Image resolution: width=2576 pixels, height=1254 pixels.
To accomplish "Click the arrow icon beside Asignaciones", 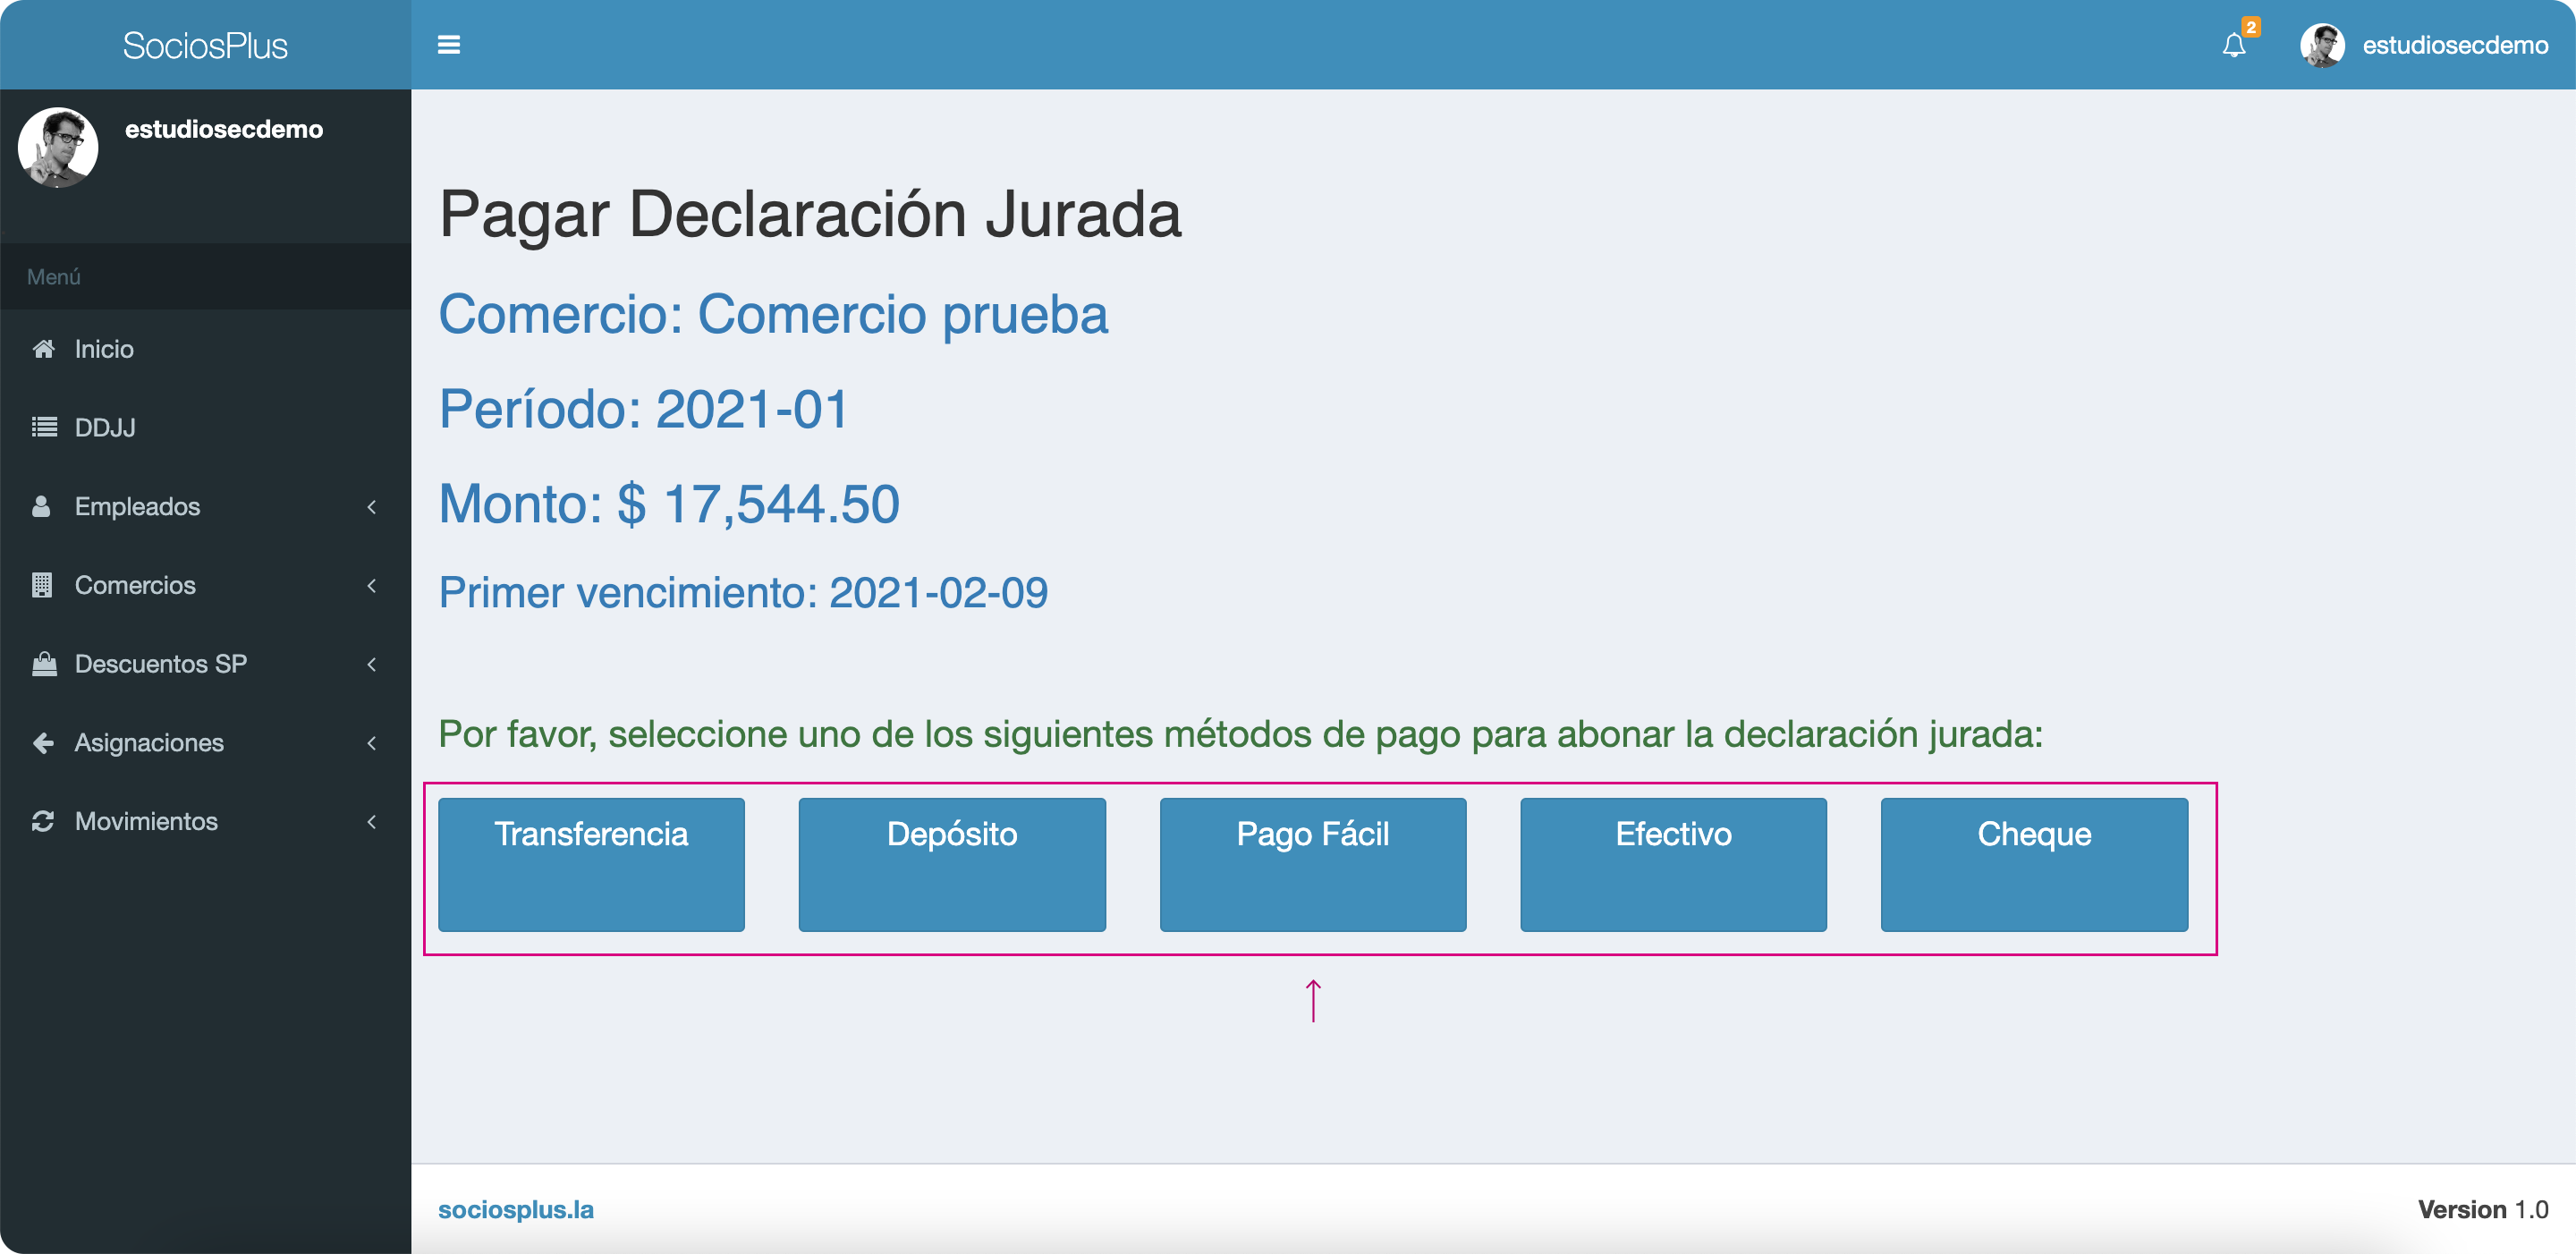I will 43,742.
